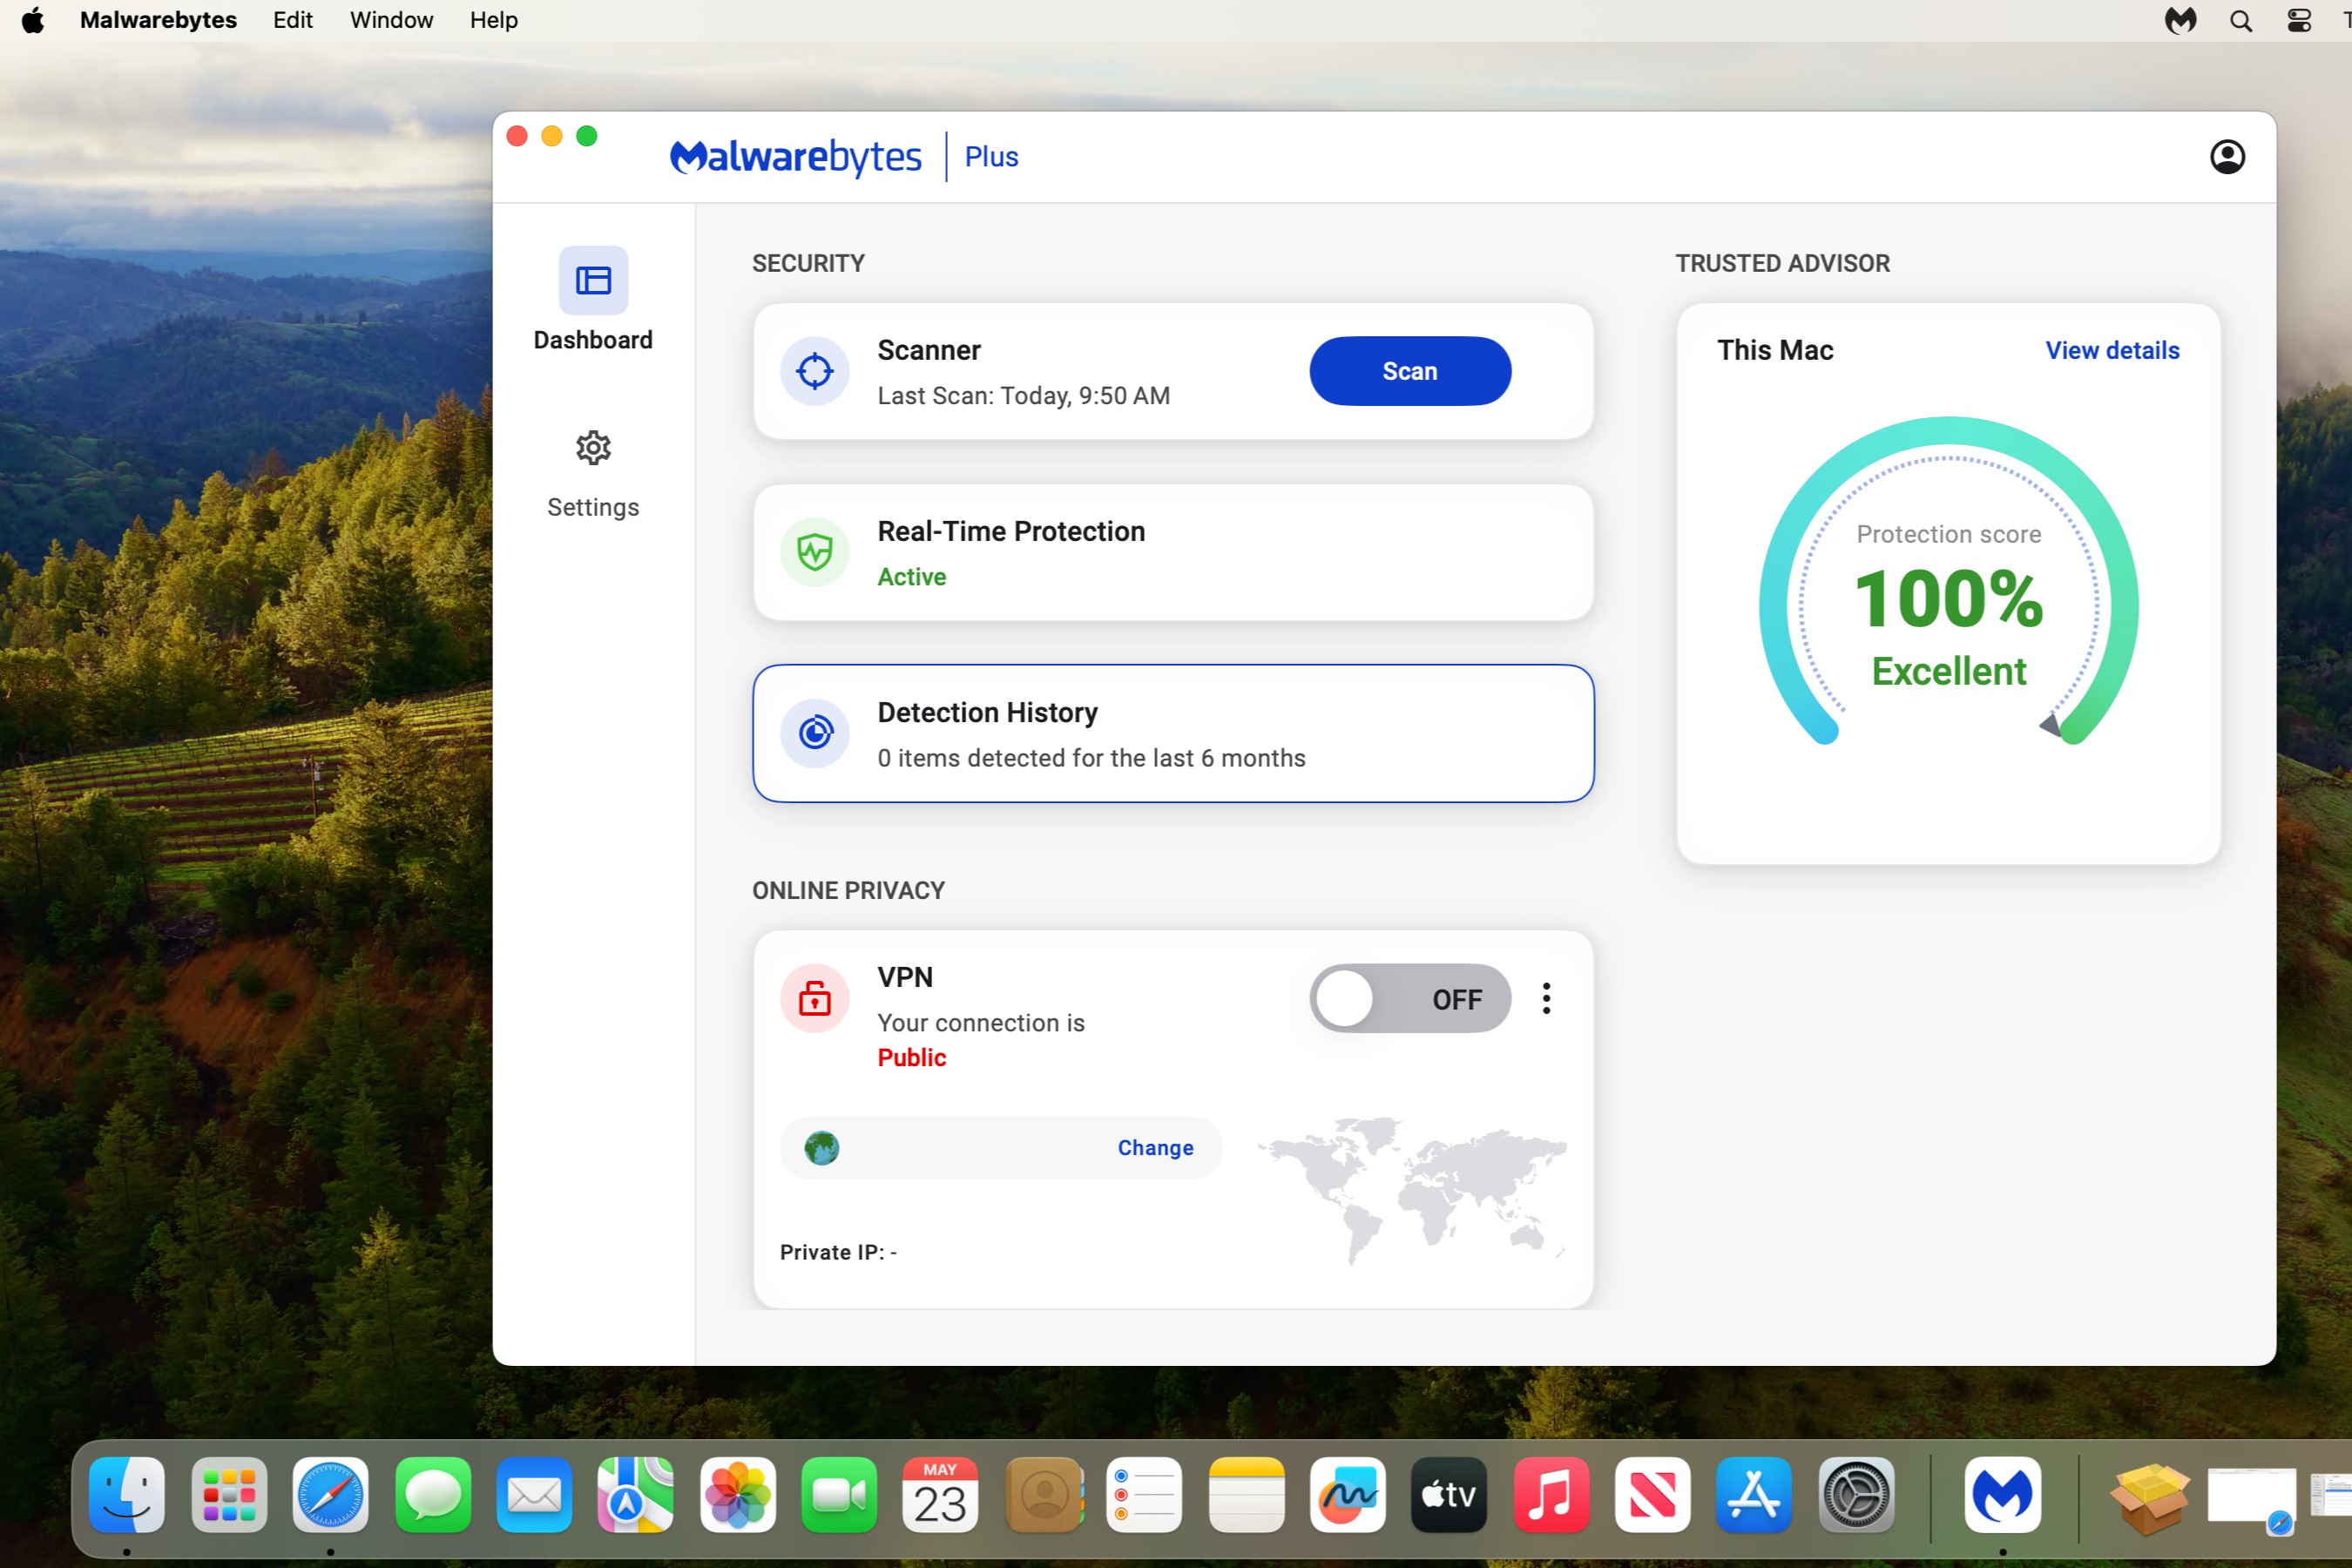Click View details for This Mac
The width and height of the screenshot is (2352, 1568).
(x=2112, y=351)
